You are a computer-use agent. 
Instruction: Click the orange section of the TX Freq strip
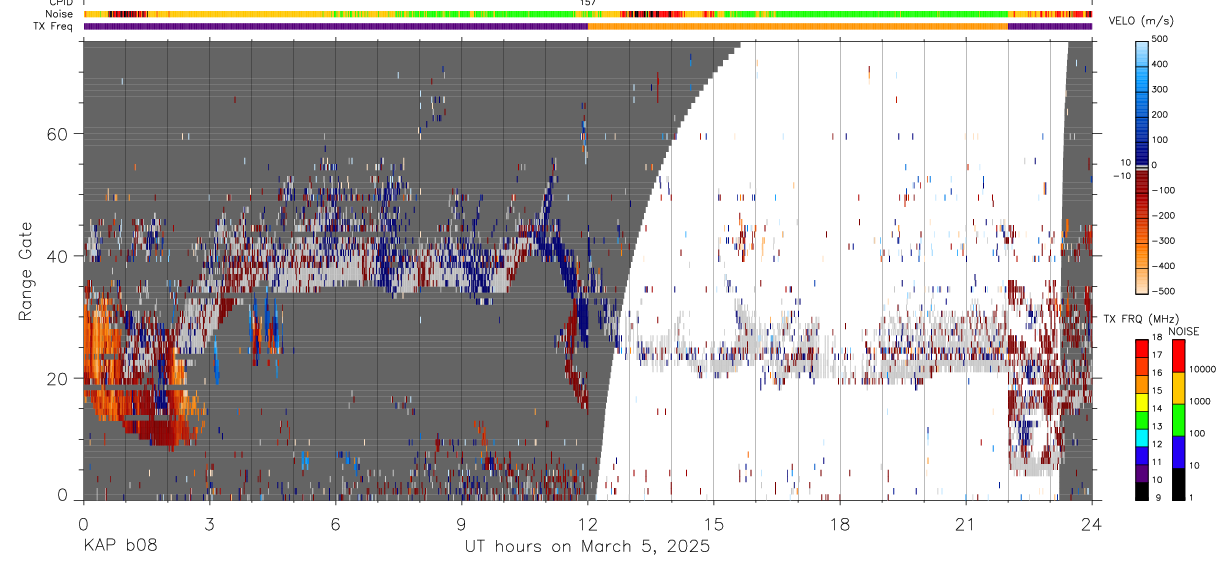[798, 26]
